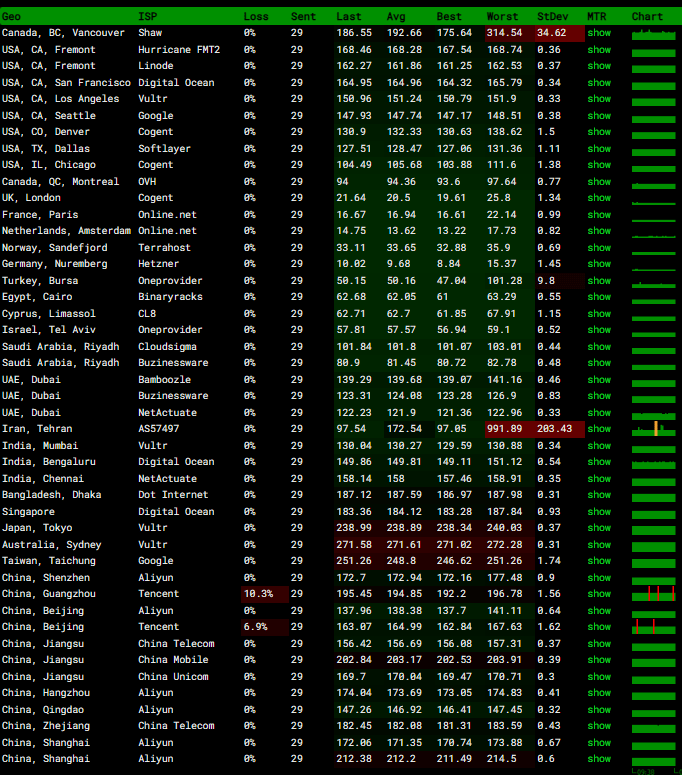Open the Vancouver Shaw latency chart

653,35
